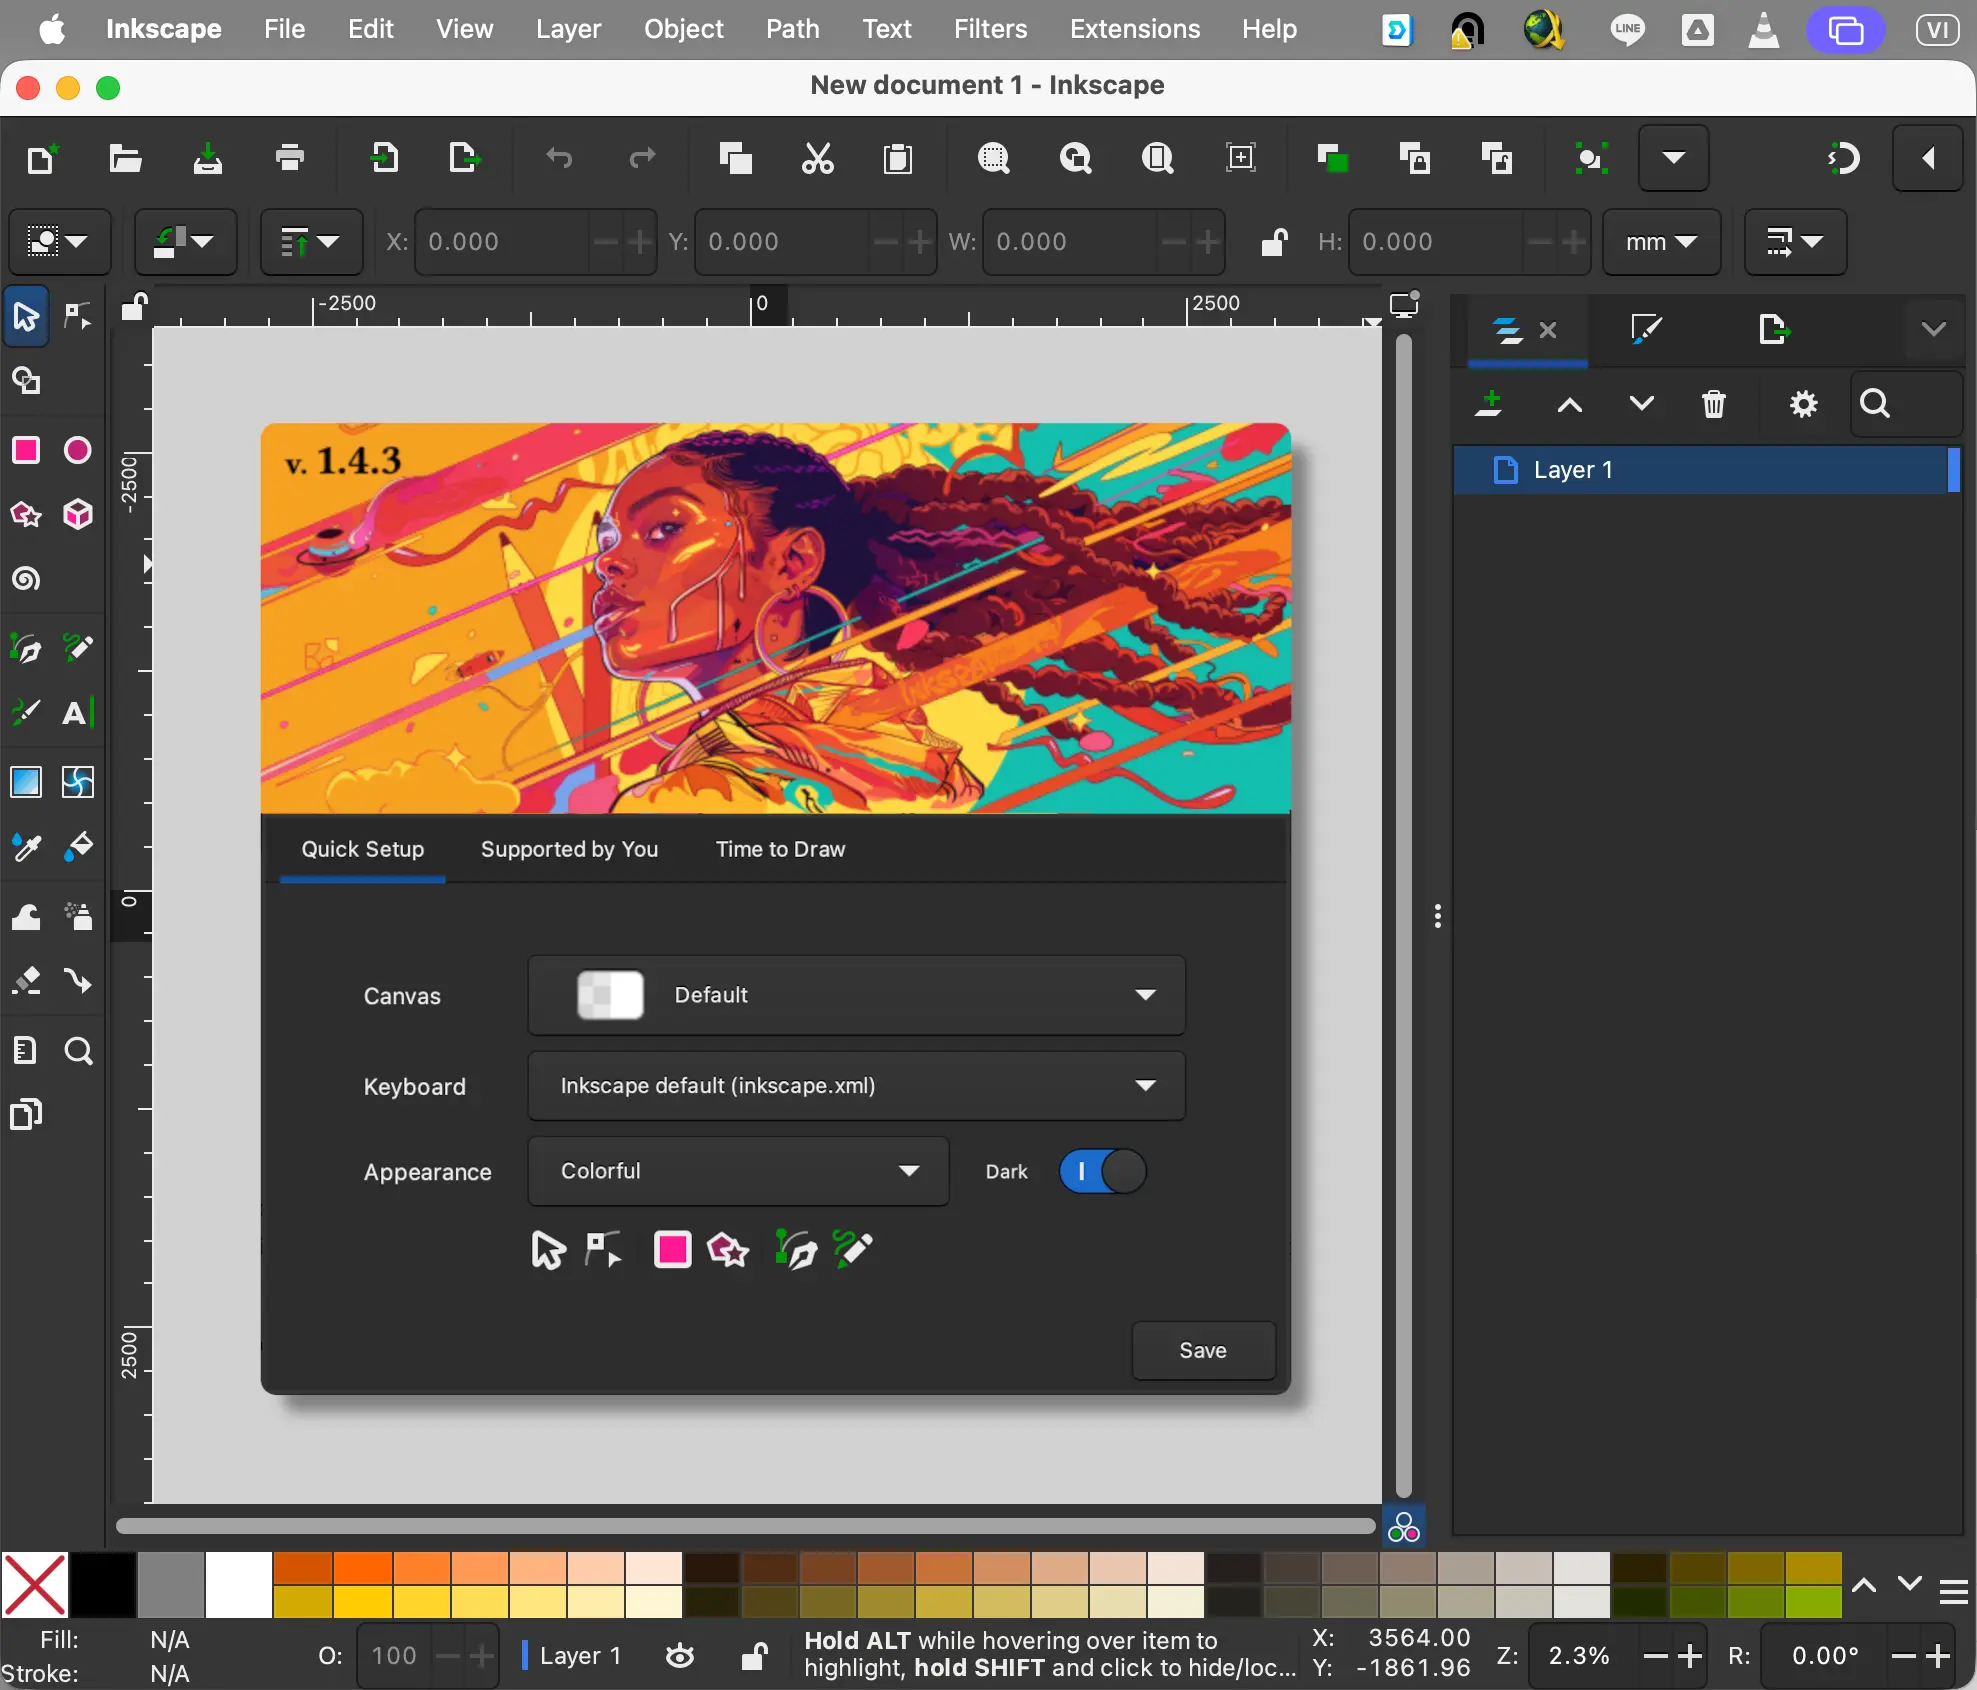Pick the Mesh gradient tool
This screenshot has height=1690, width=1977.
click(x=78, y=782)
